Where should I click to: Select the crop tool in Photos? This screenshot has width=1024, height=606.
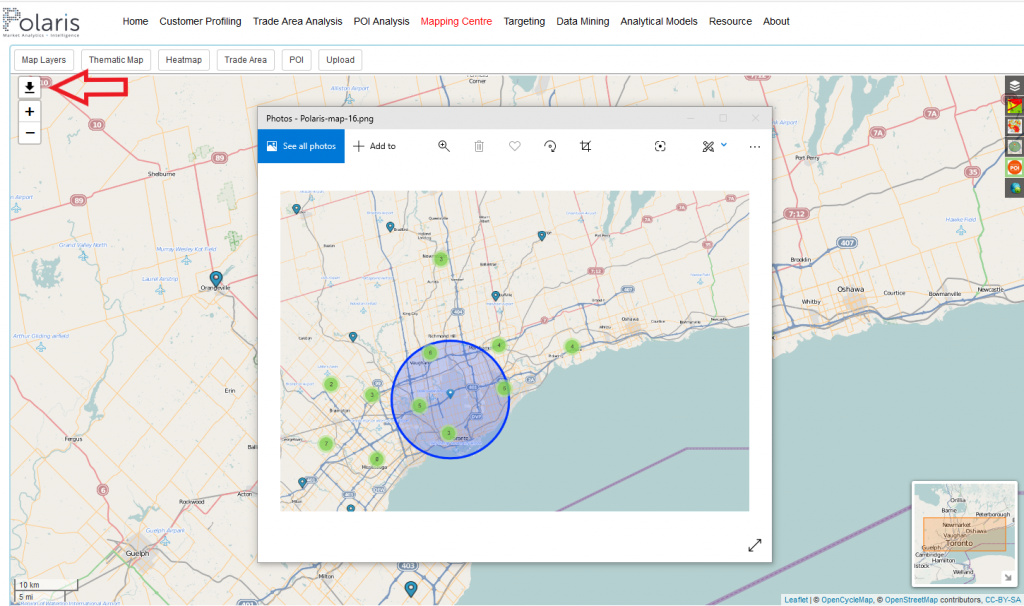pos(586,146)
